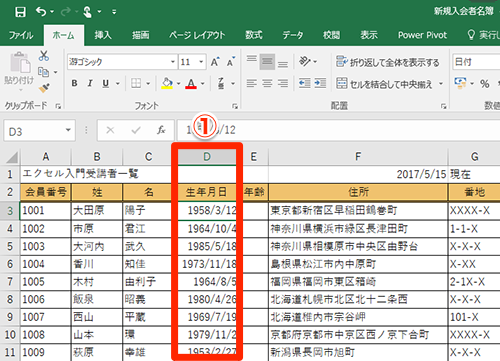
Task: Toggle Bold formatting
Action: 75,83
